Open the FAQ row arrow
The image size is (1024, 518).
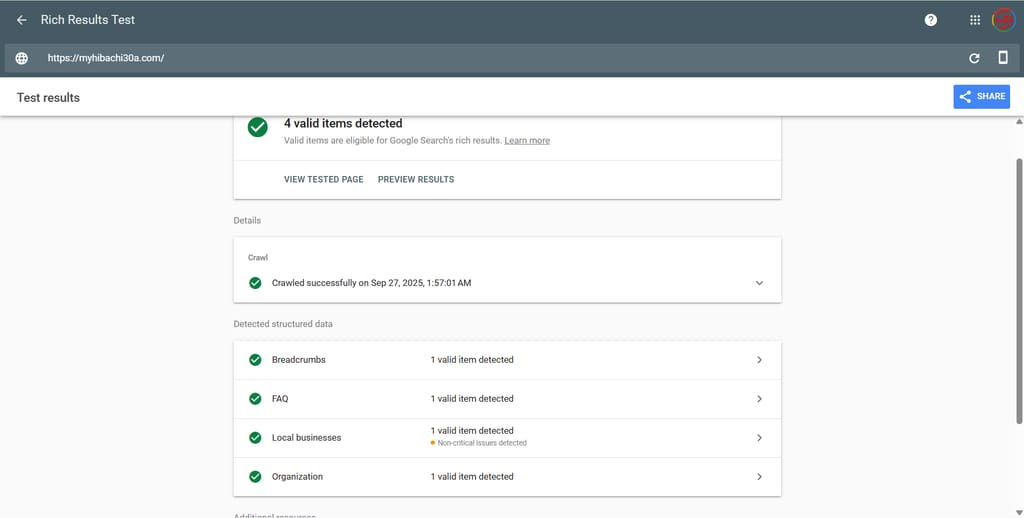(759, 399)
